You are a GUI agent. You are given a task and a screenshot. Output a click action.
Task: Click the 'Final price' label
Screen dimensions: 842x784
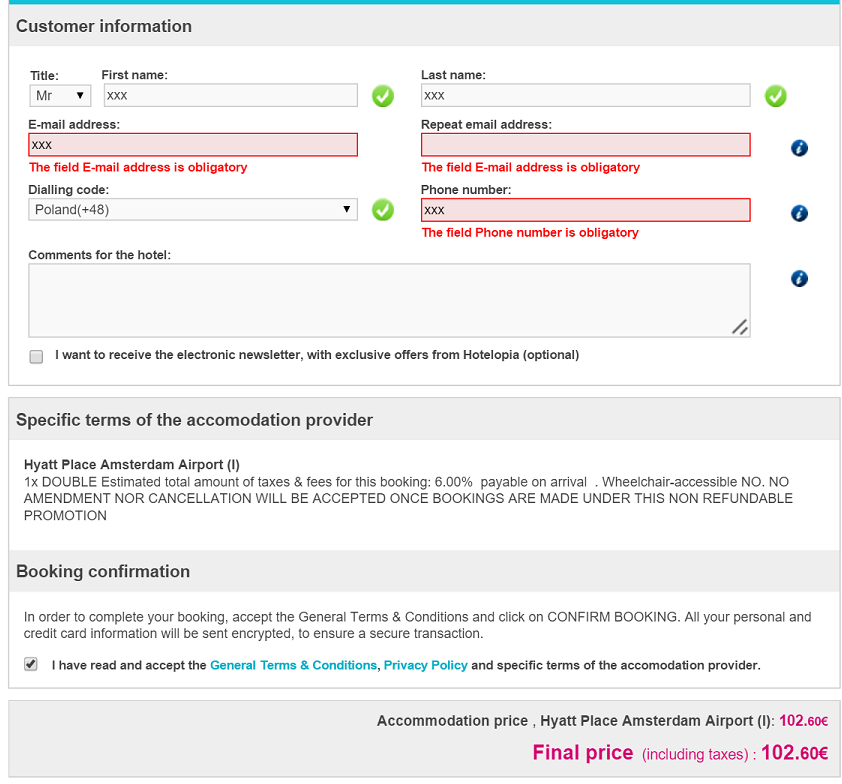pyautogui.click(x=583, y=753)
